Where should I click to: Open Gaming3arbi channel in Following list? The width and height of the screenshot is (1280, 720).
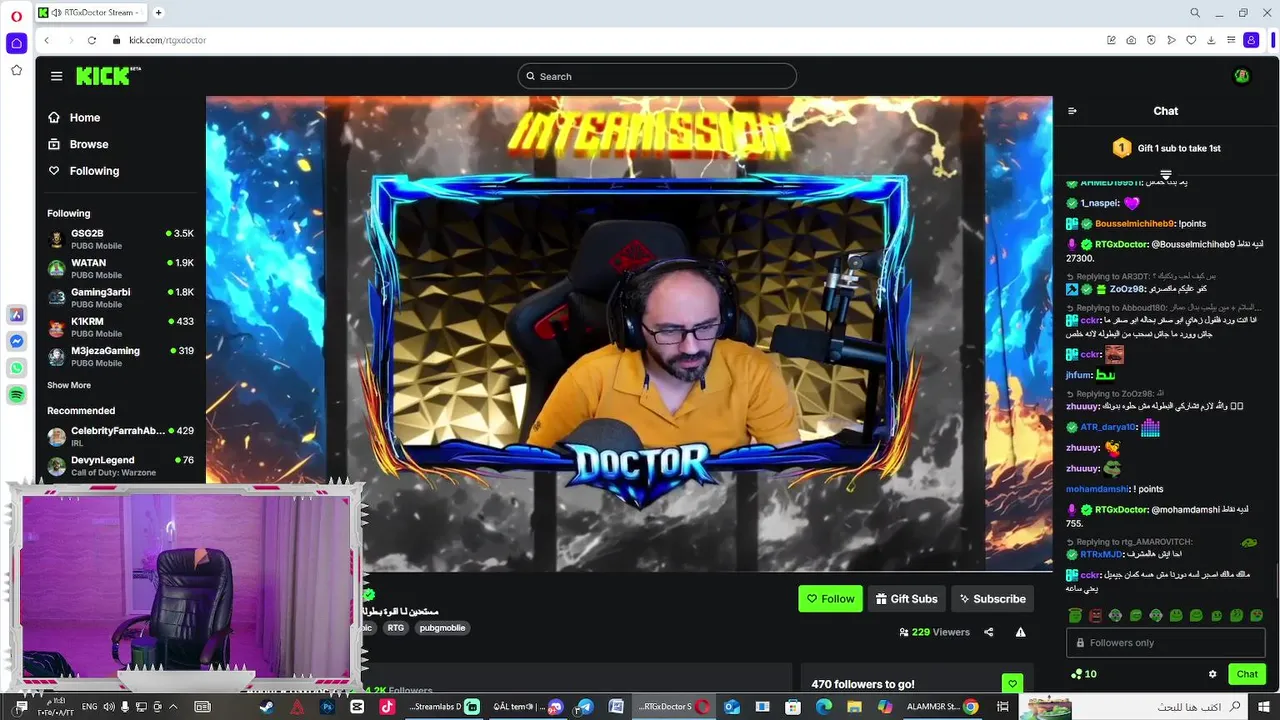[x=120, y=297]
